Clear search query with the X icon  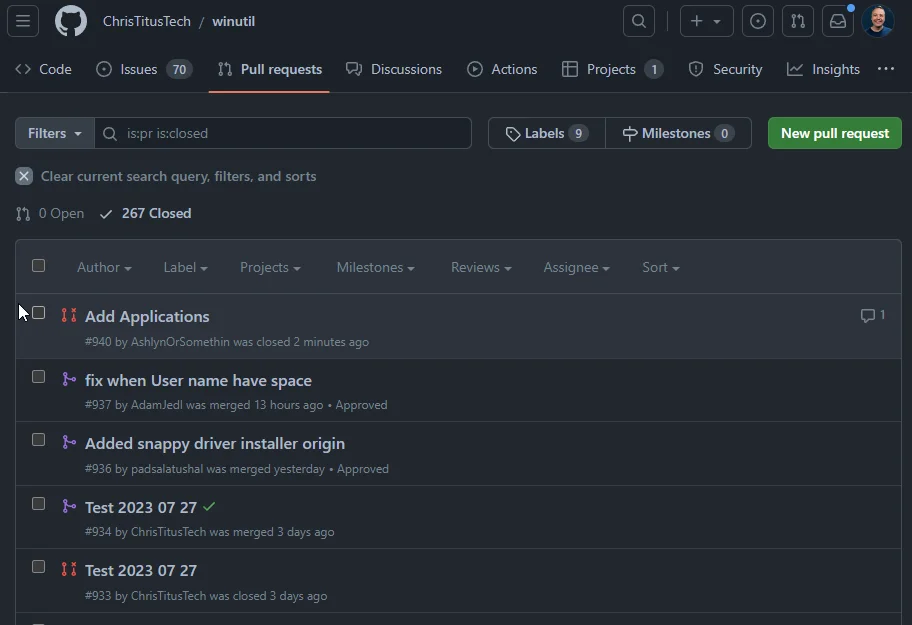pyautogui.click(x=24, y=176)
